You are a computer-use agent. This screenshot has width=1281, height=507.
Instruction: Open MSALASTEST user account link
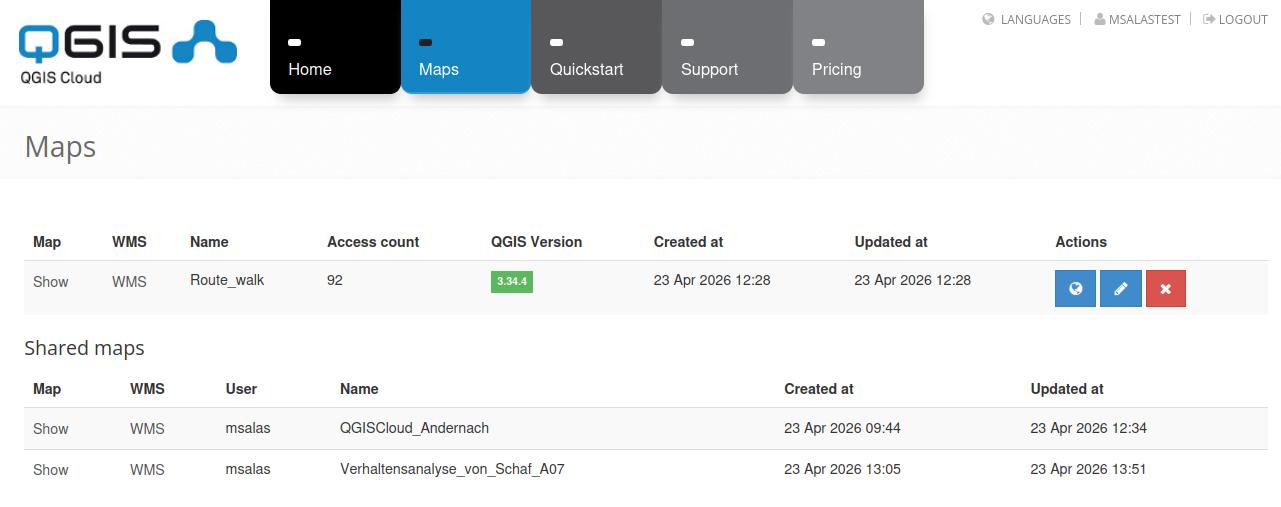click(1136, 19)
